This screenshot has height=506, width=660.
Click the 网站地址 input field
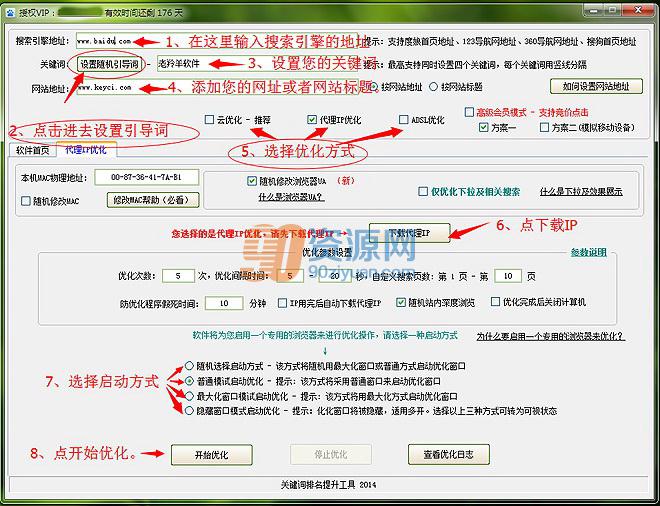(217, 88)
